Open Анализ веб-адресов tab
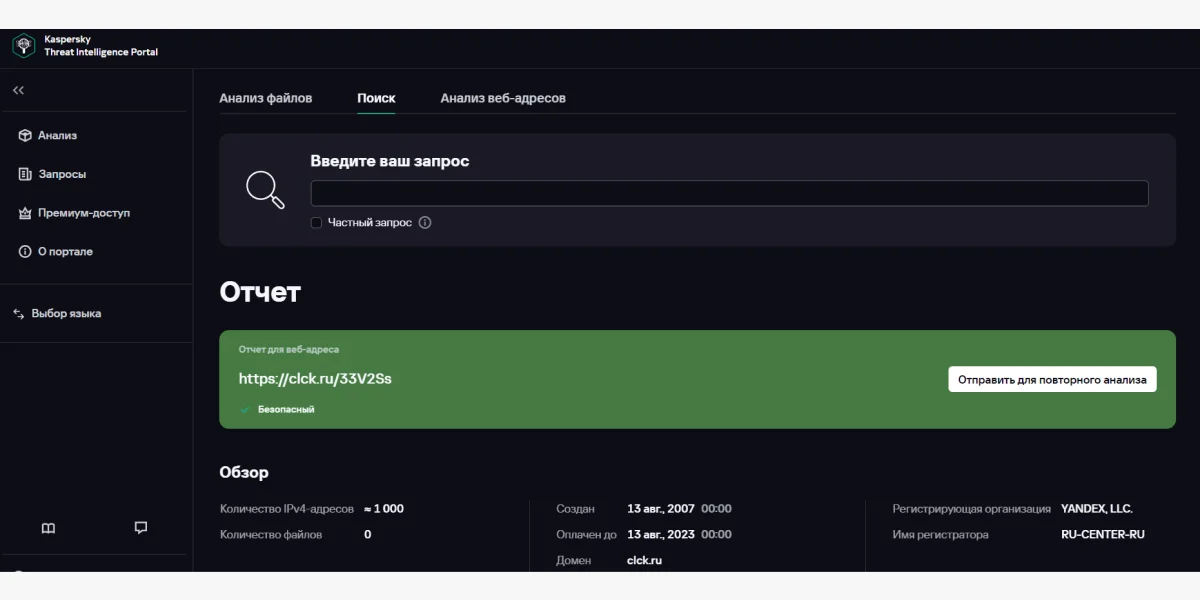 [503, 98]
